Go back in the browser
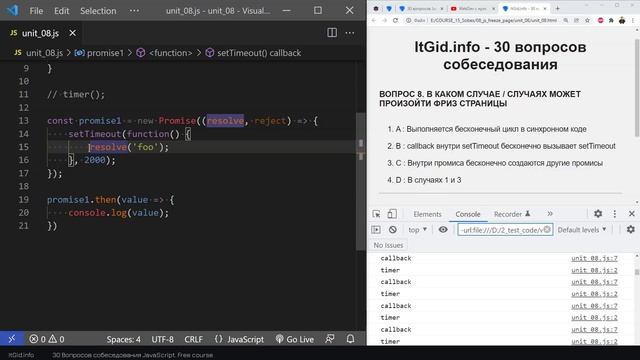This screenshot has height=360, width=640. [373, 20]
